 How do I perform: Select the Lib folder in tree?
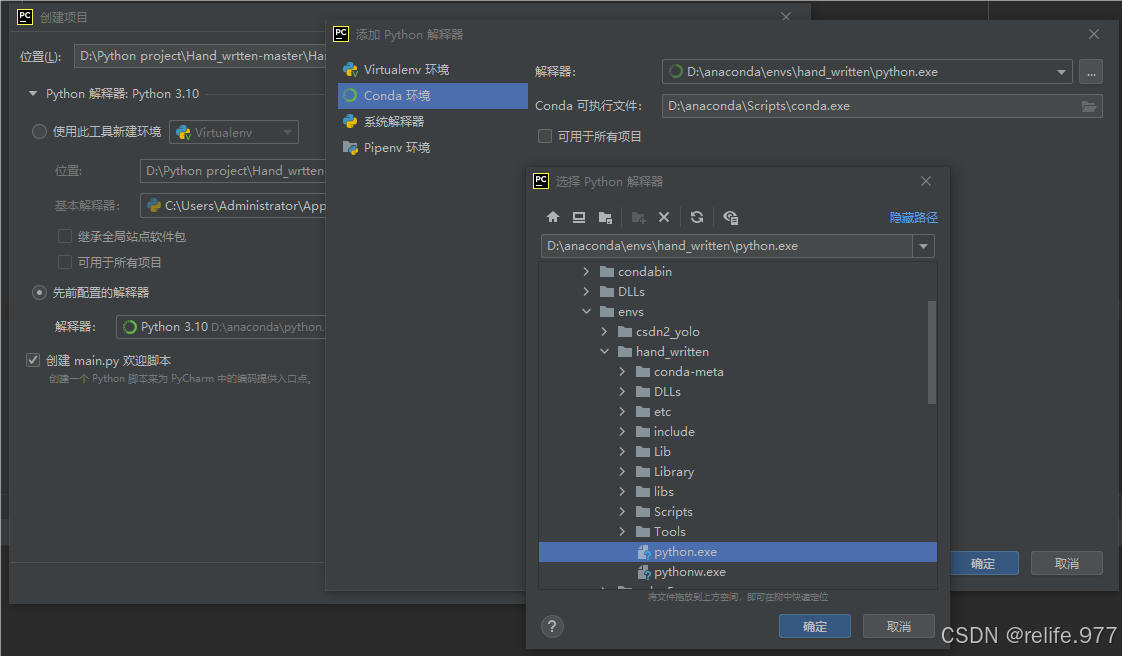[738, 452]
